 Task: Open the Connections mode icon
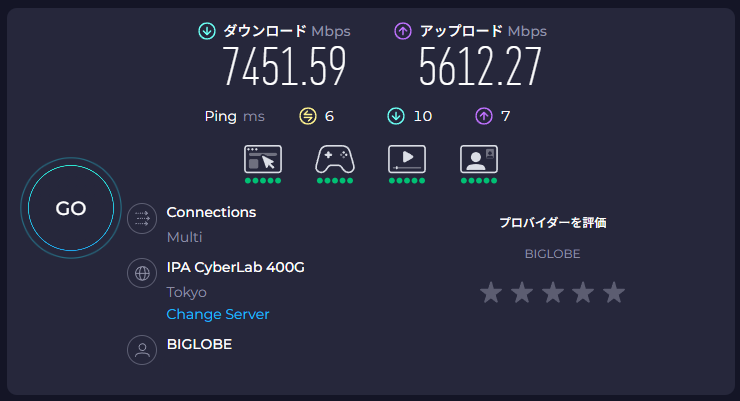tap(142, 218)
